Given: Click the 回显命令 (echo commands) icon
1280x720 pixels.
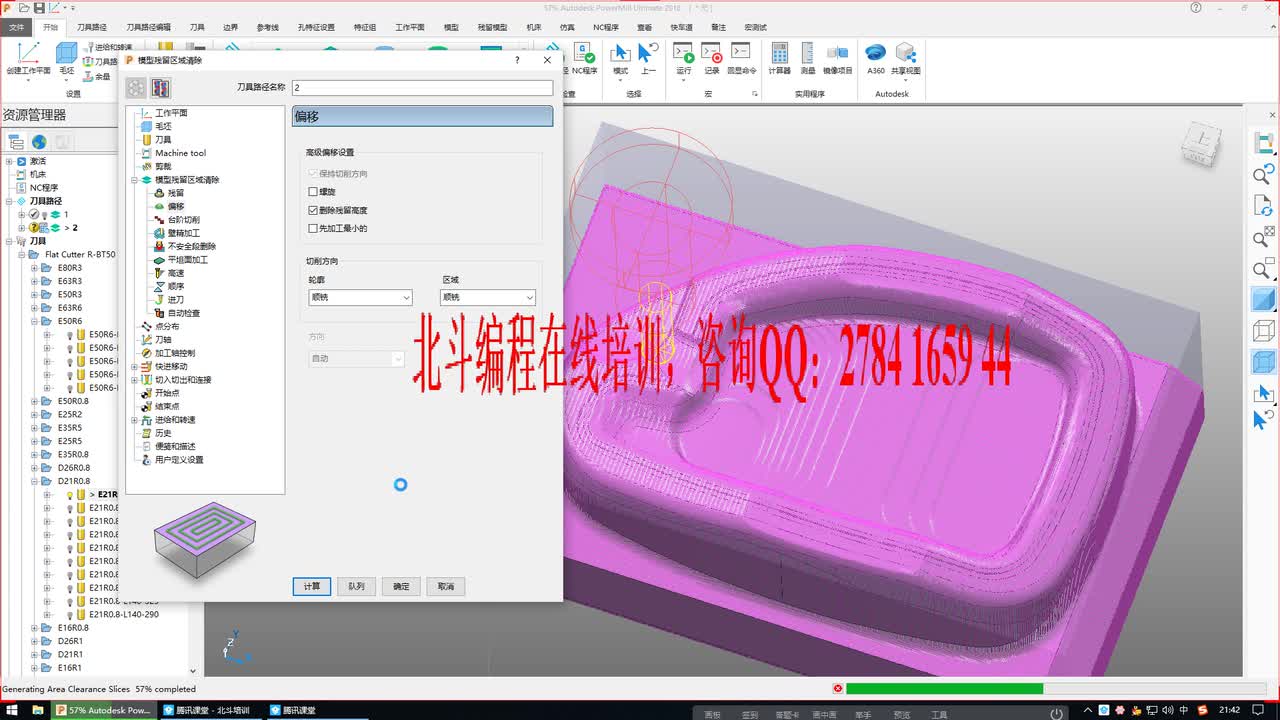Looking at the screenshot, I should tap(741, 58).
